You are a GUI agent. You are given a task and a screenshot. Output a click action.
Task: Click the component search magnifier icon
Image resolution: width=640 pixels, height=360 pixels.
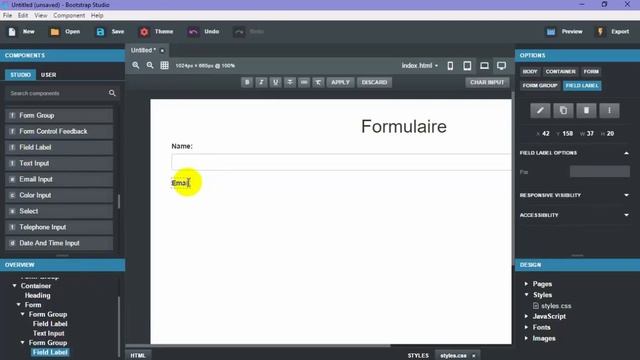[x=112, y=93]
